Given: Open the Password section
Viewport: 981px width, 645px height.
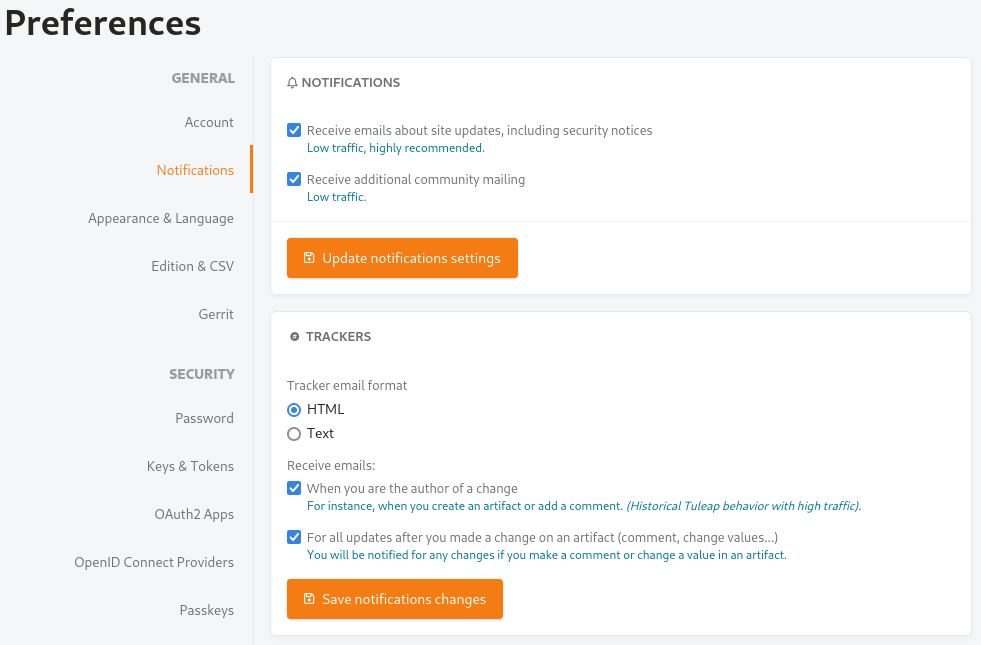Looking at the screenshot, I should pos(204,418).
